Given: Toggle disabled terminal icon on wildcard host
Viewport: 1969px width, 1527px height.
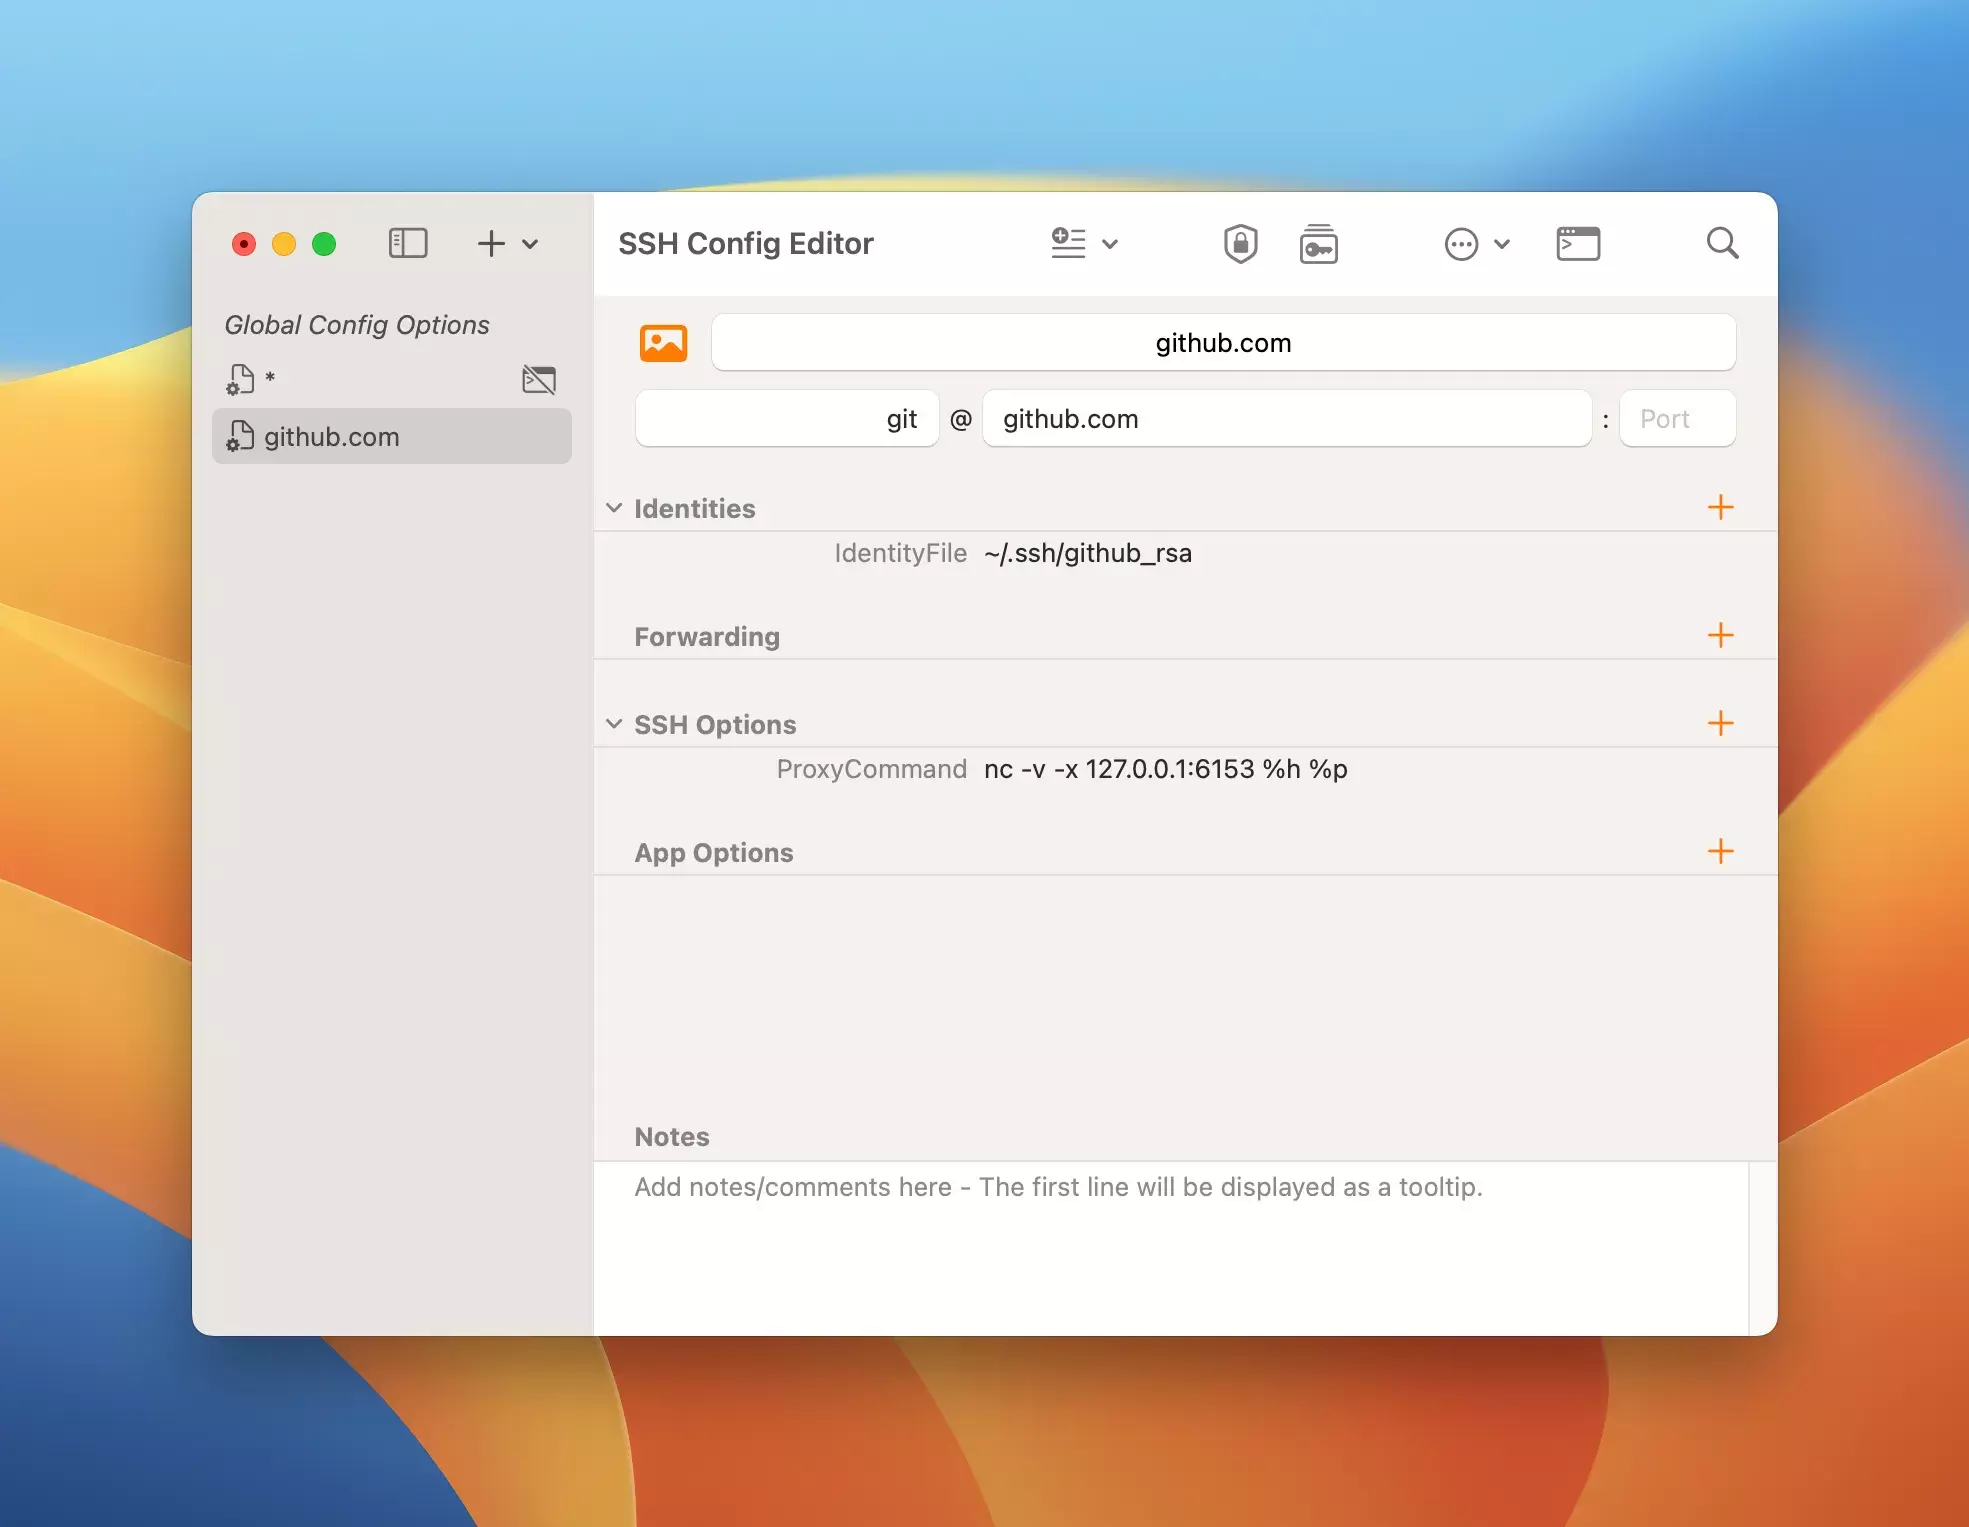Looking at the screenshot, I should tap(539, 380).
